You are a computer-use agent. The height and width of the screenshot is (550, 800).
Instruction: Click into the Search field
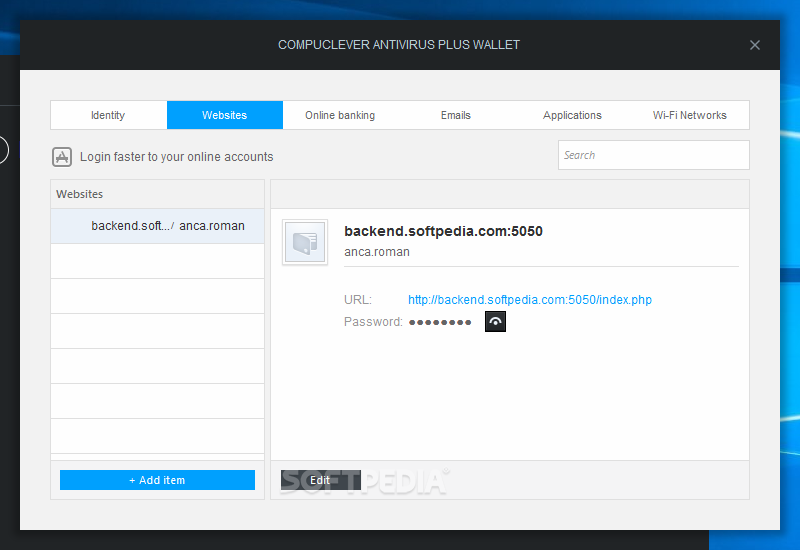[x=654, y=155]
